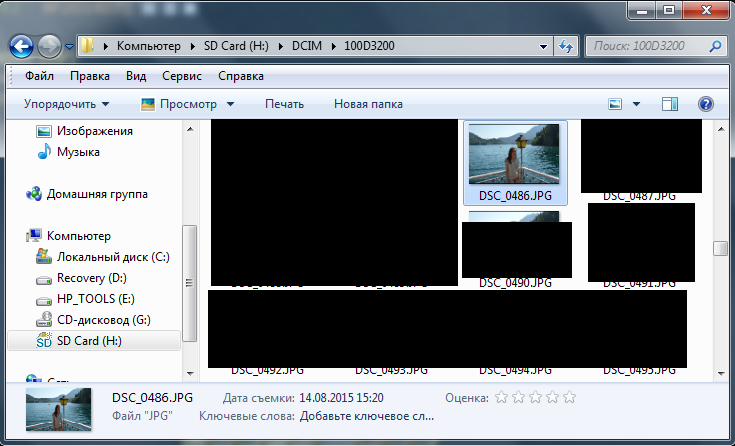Open the view options dropdown arrow
This screenshot has width=735, height=446.
pos(636,104)
